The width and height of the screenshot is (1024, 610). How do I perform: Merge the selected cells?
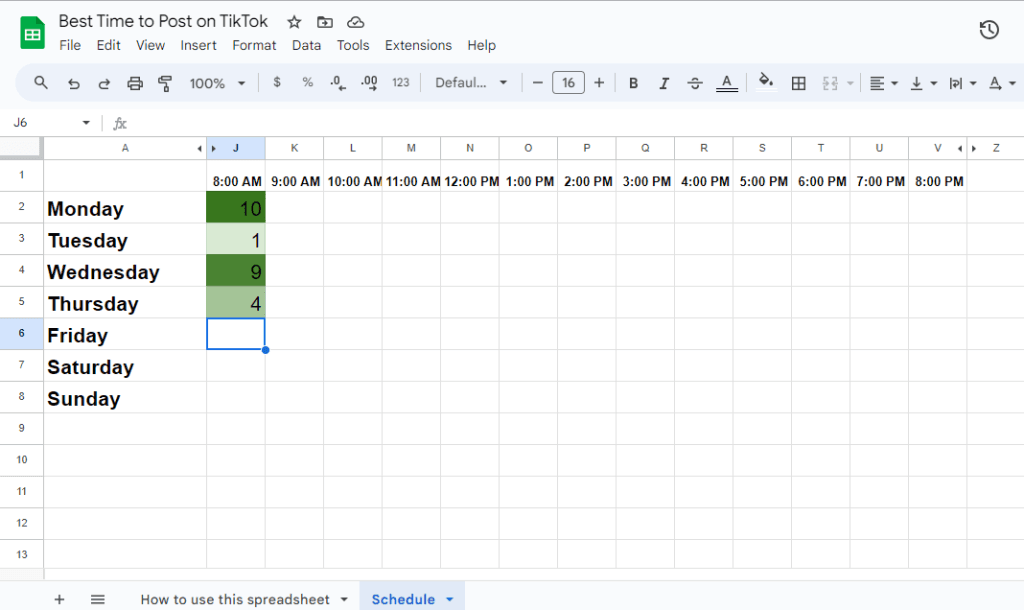point(831,83)
